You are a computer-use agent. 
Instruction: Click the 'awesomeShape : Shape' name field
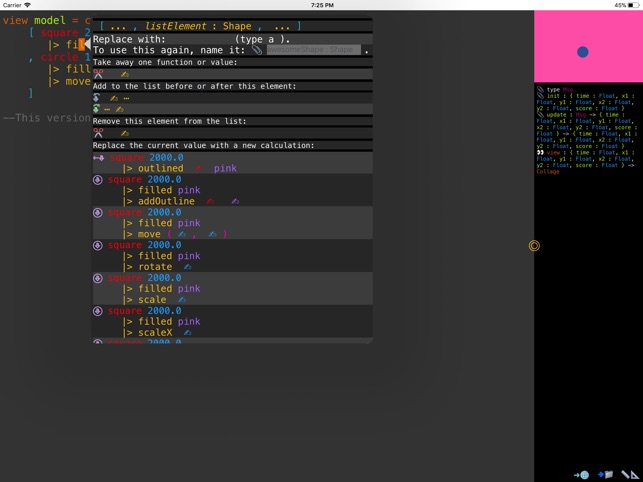pyautogui.click(x=314, y=50)
